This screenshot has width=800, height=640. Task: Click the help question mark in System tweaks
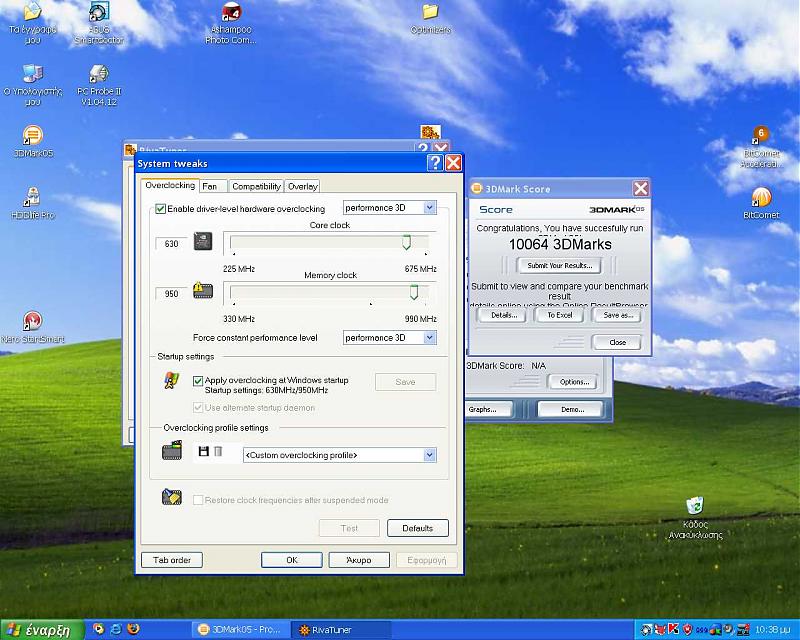tap(435, 163)
